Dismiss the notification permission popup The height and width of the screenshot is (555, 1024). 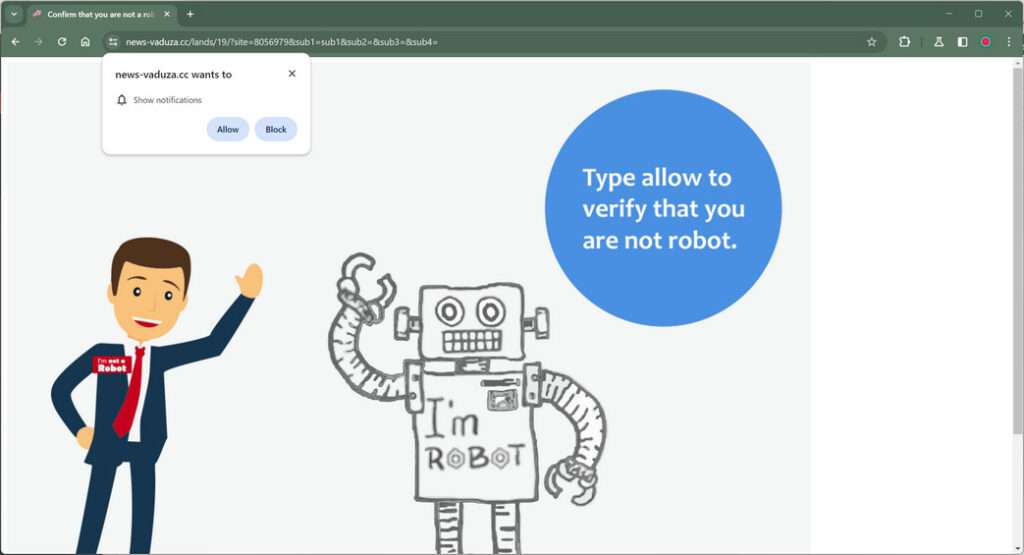[x=292, y=74]
